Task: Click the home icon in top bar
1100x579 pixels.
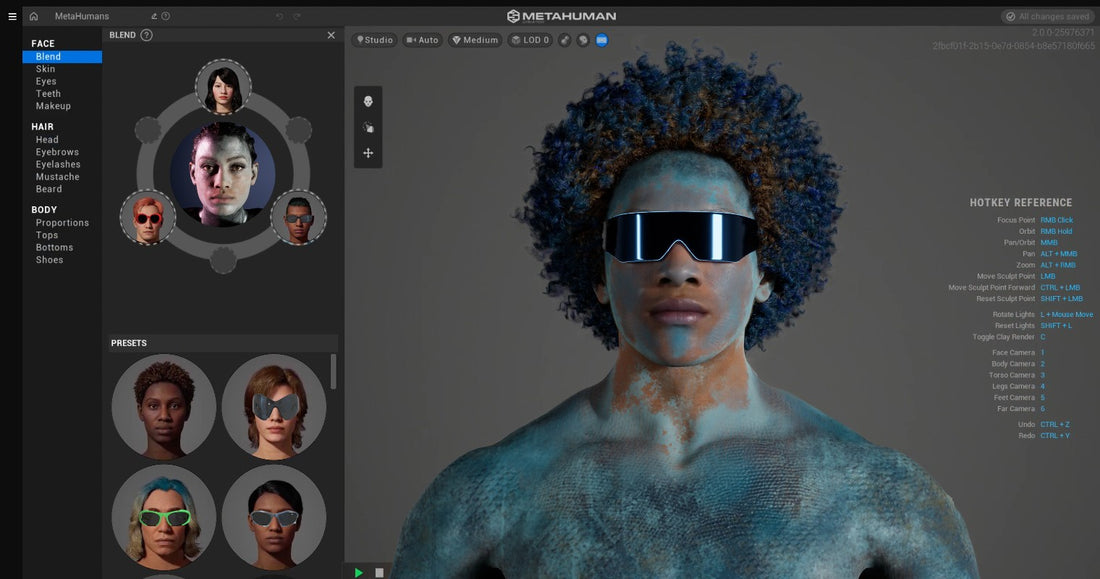Action: tap(34, 16)
